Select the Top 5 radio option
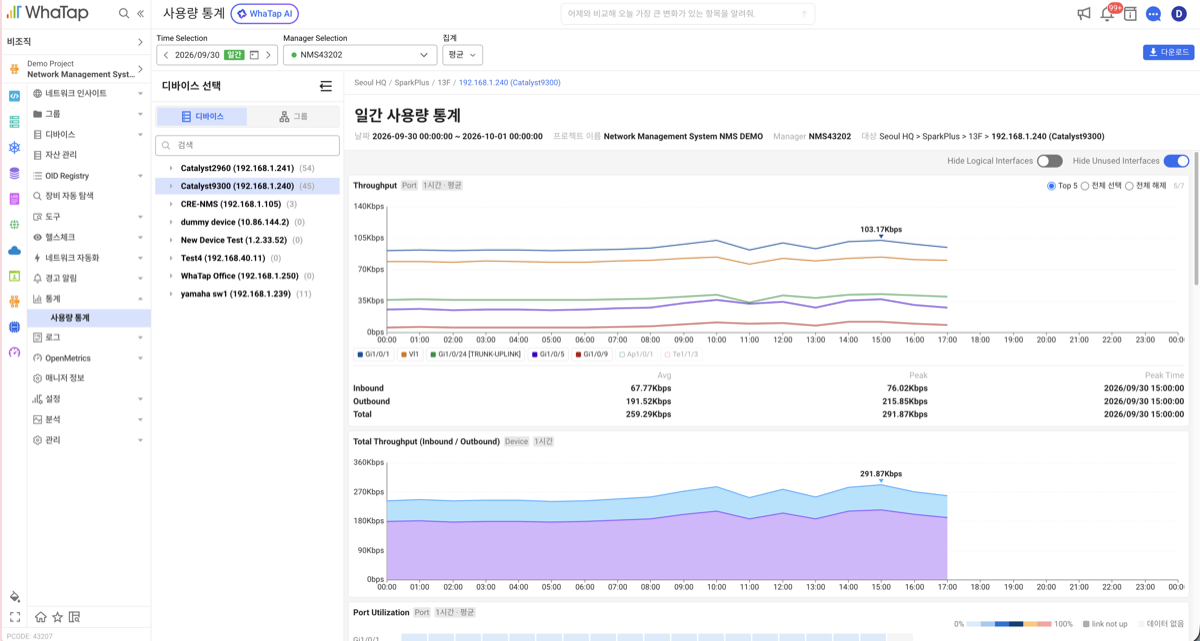1200x641 pixels. 1051,186
